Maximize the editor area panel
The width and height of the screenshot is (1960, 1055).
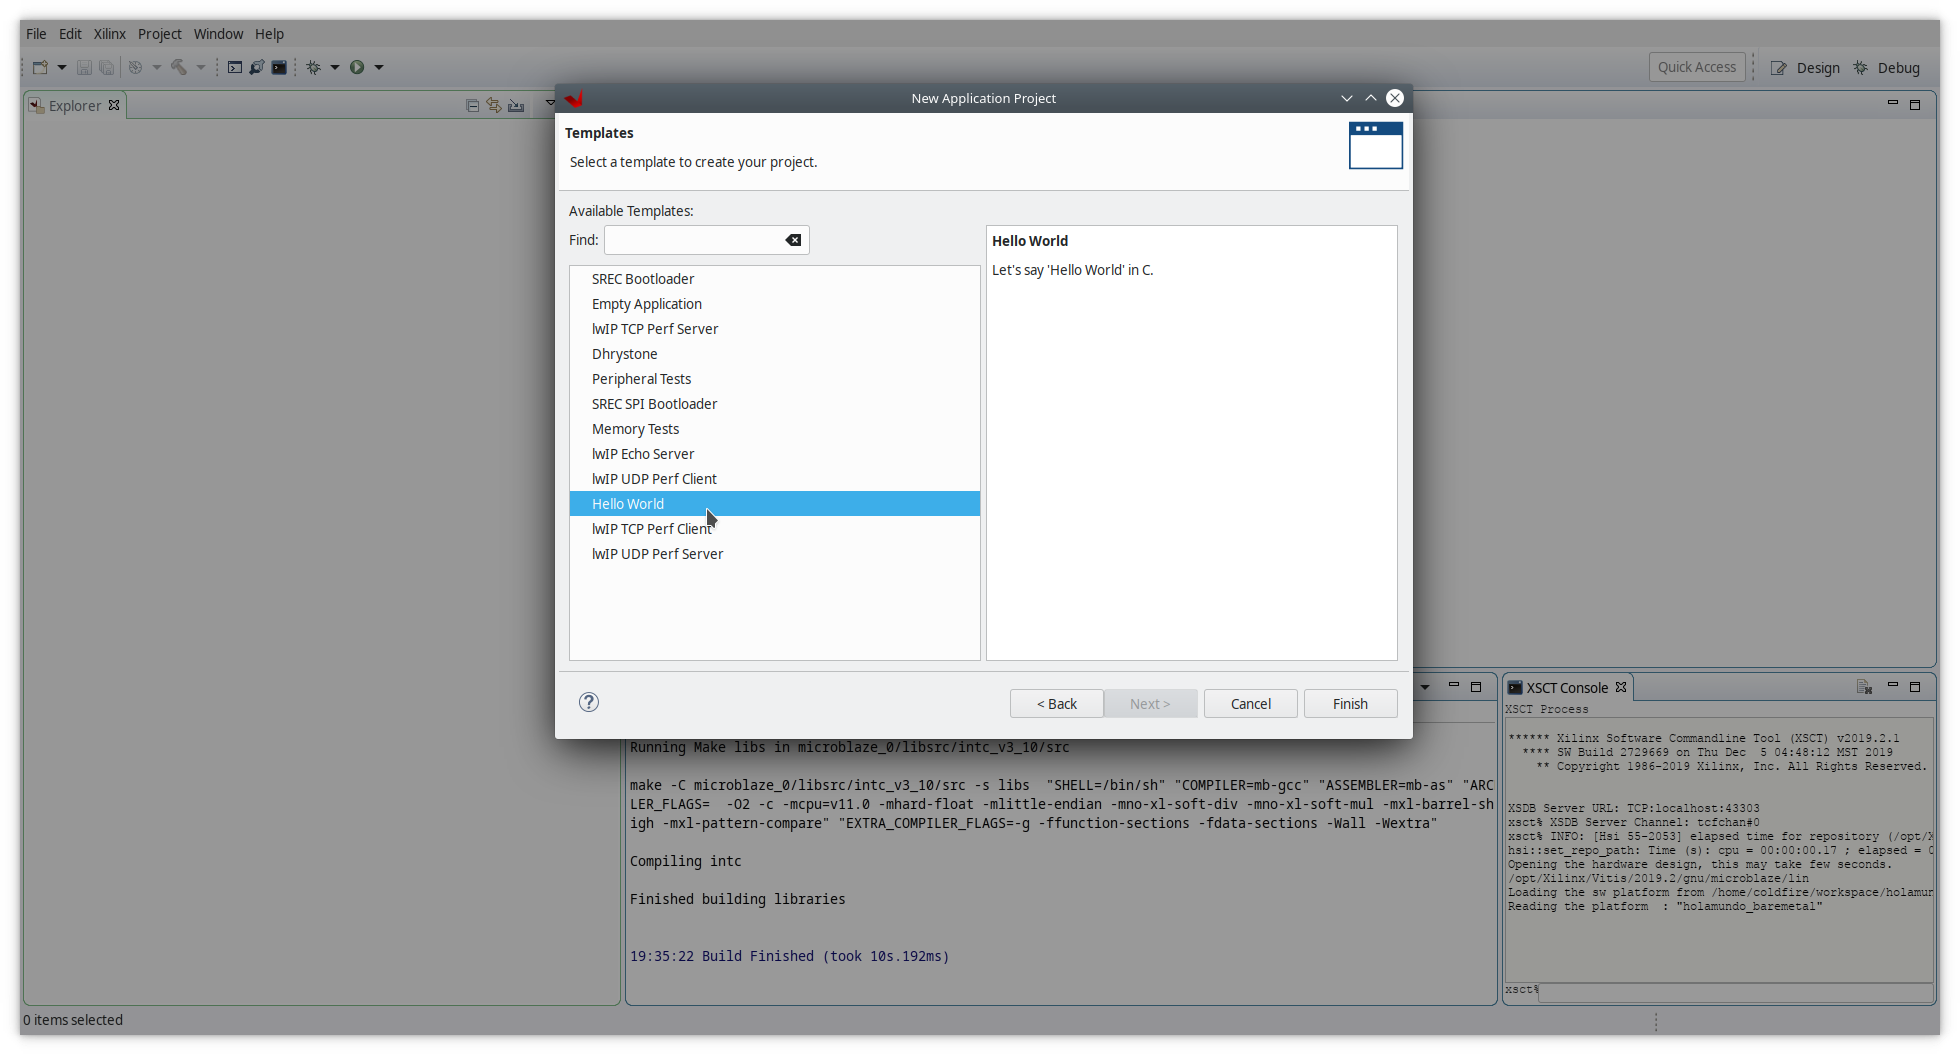(x=1915, y=105)
